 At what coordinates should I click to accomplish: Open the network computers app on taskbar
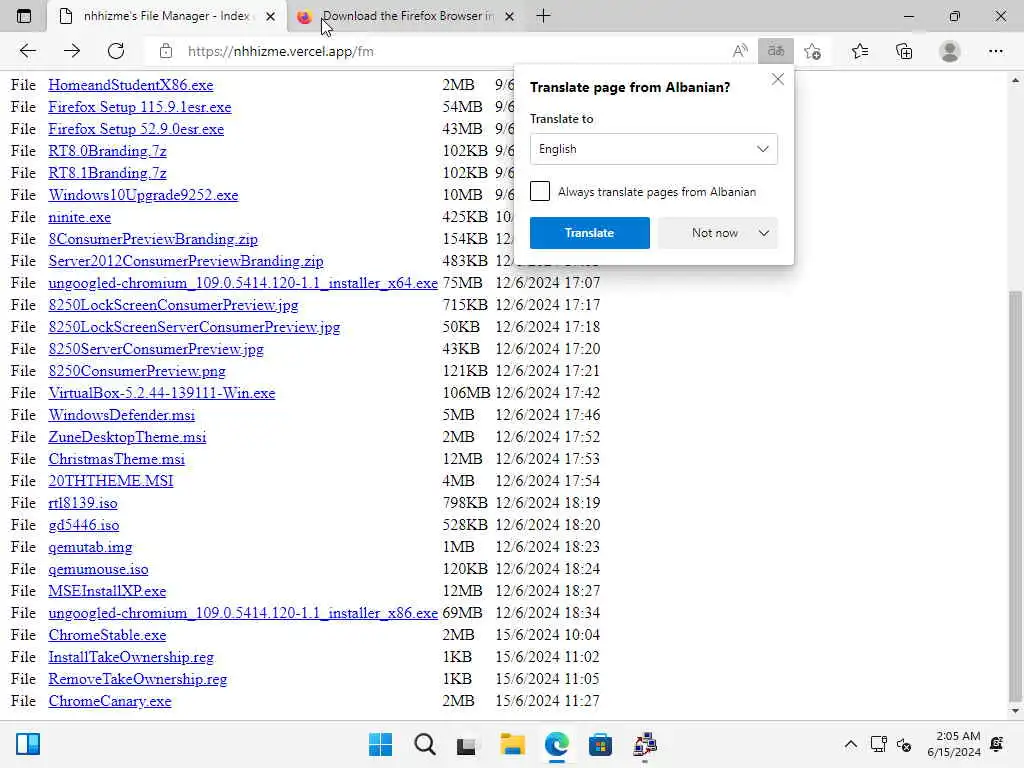tap(645, 744)
